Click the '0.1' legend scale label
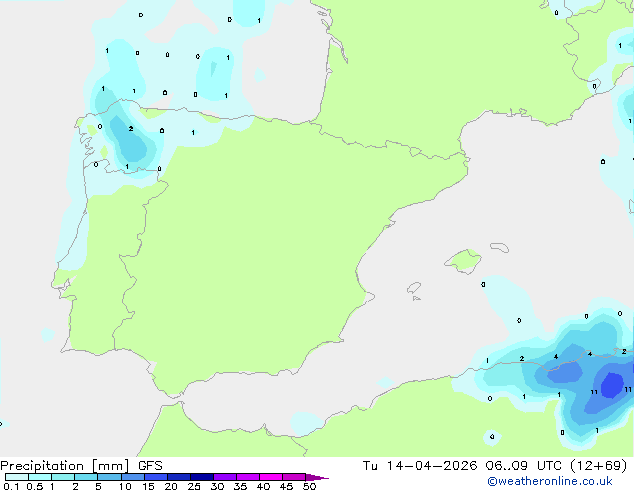The height and width of the screenshot is (490, 634). click(11, 486)
